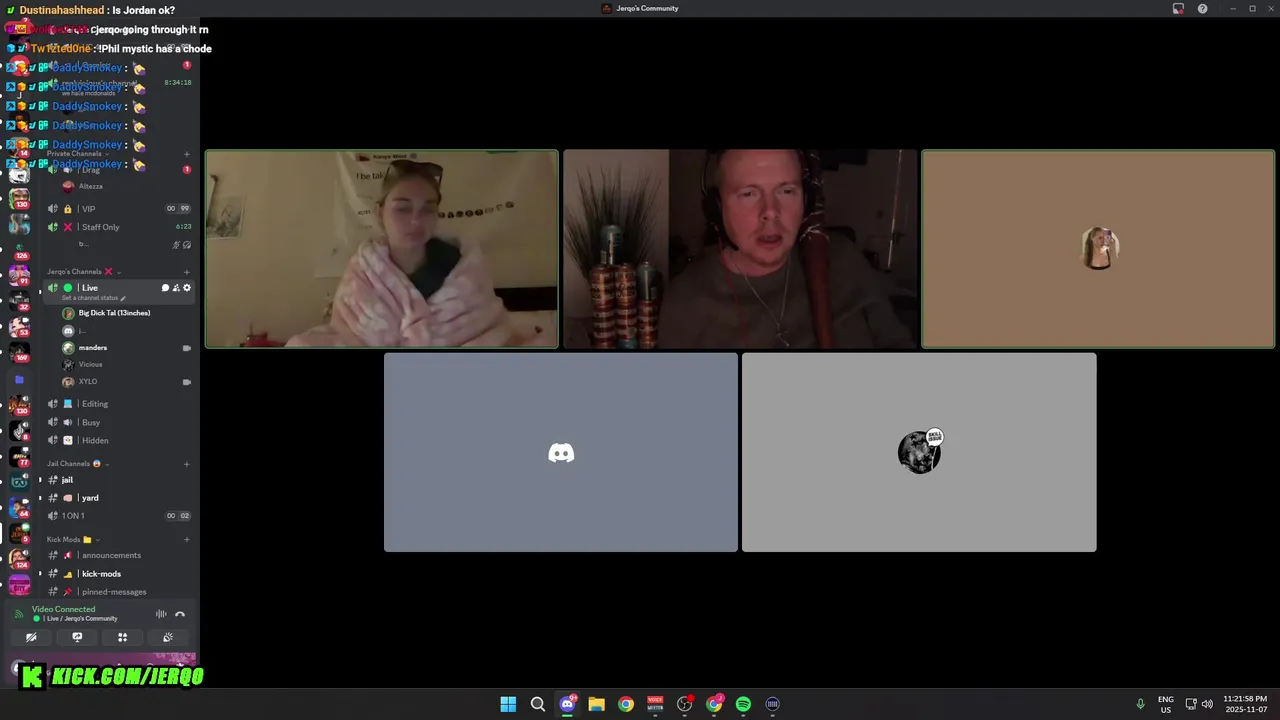The image size is (1280, 720).
Task: Open the yard text channel
Action: point(118,498)
